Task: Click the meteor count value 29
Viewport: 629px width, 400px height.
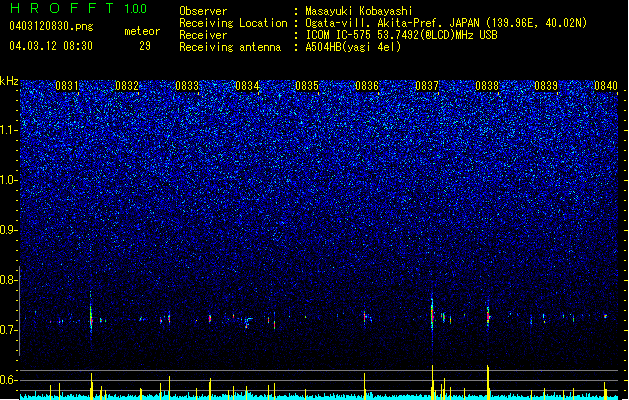Action: point(145,46)
